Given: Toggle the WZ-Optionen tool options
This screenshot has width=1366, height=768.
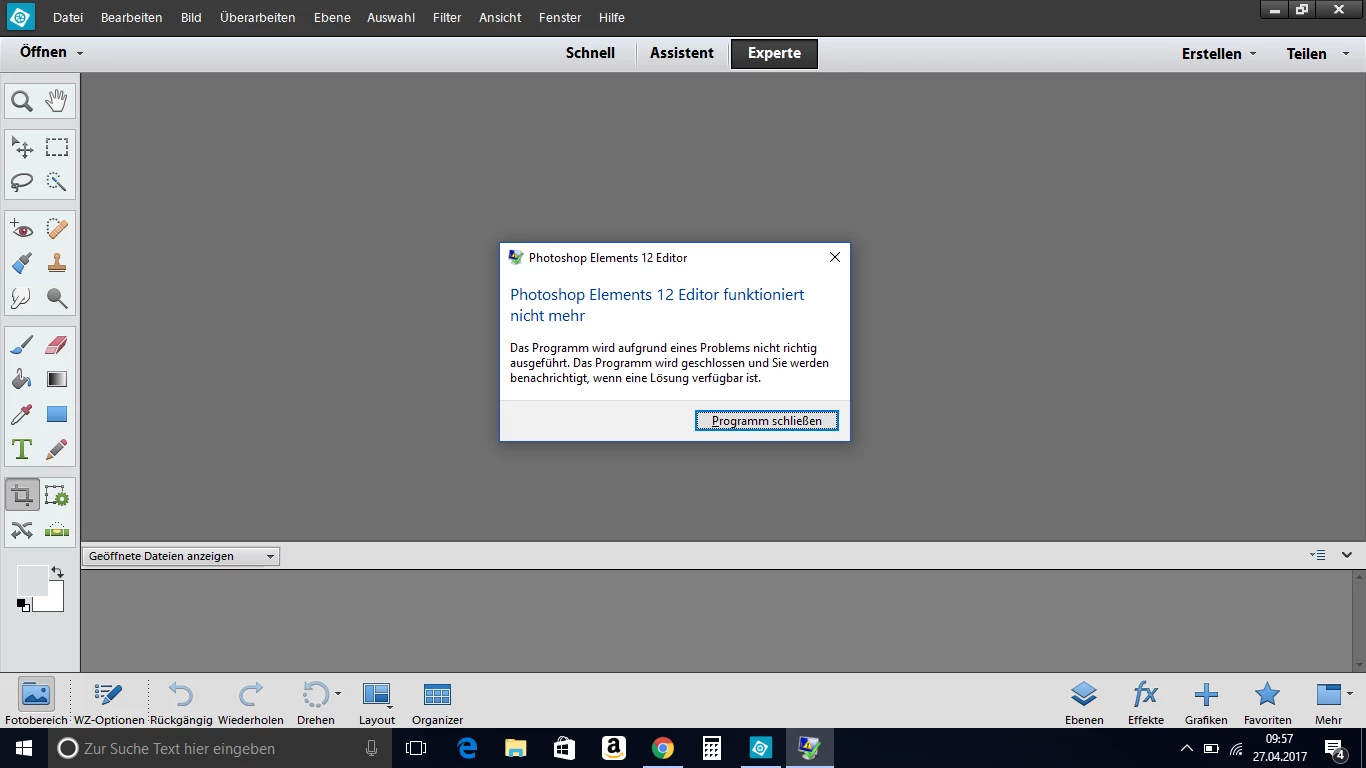Looking at the screenshot, I should click(x=109, y=702).
